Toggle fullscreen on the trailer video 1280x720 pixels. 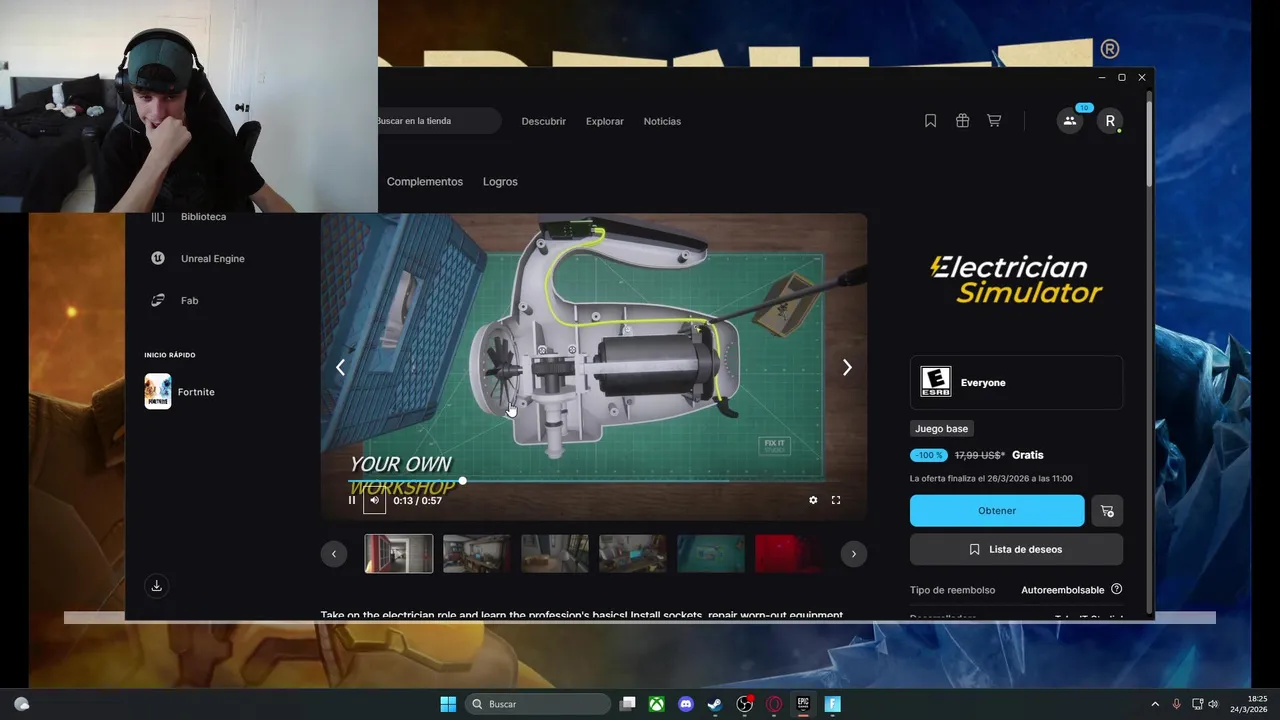pos(836,500)
